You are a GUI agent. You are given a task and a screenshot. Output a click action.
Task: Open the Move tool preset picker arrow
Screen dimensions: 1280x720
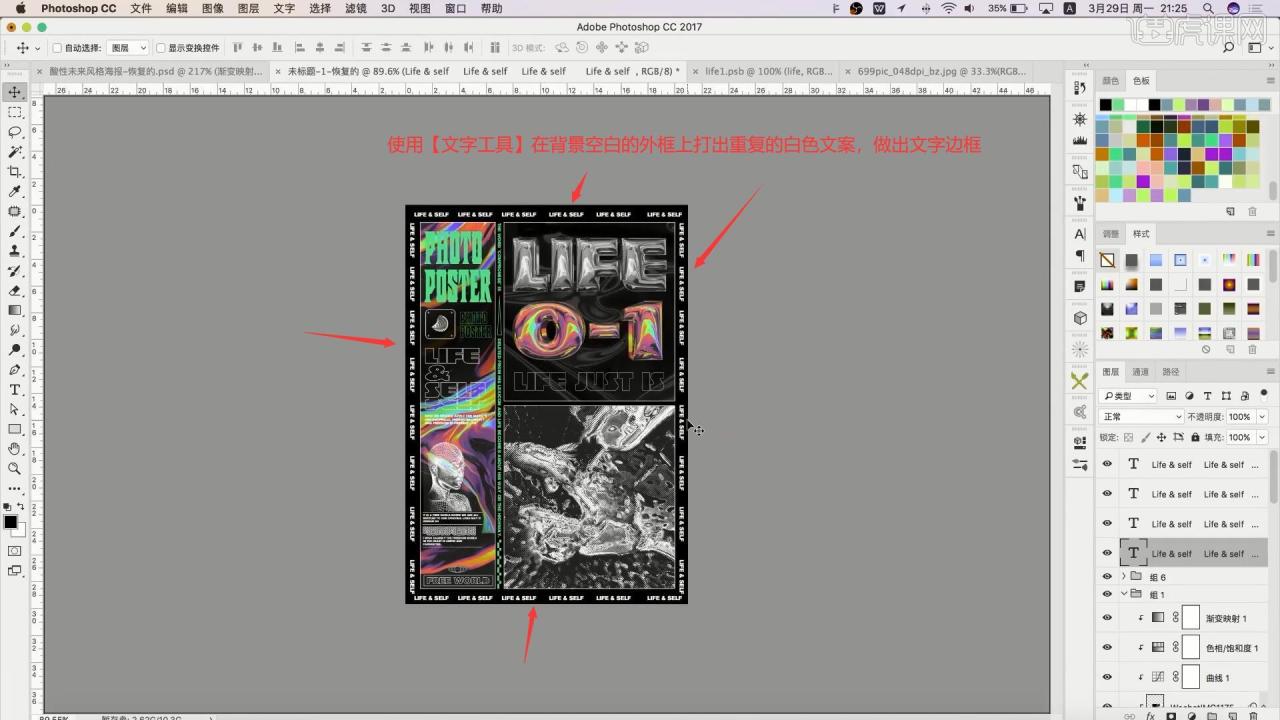click(x=38, y=48)
